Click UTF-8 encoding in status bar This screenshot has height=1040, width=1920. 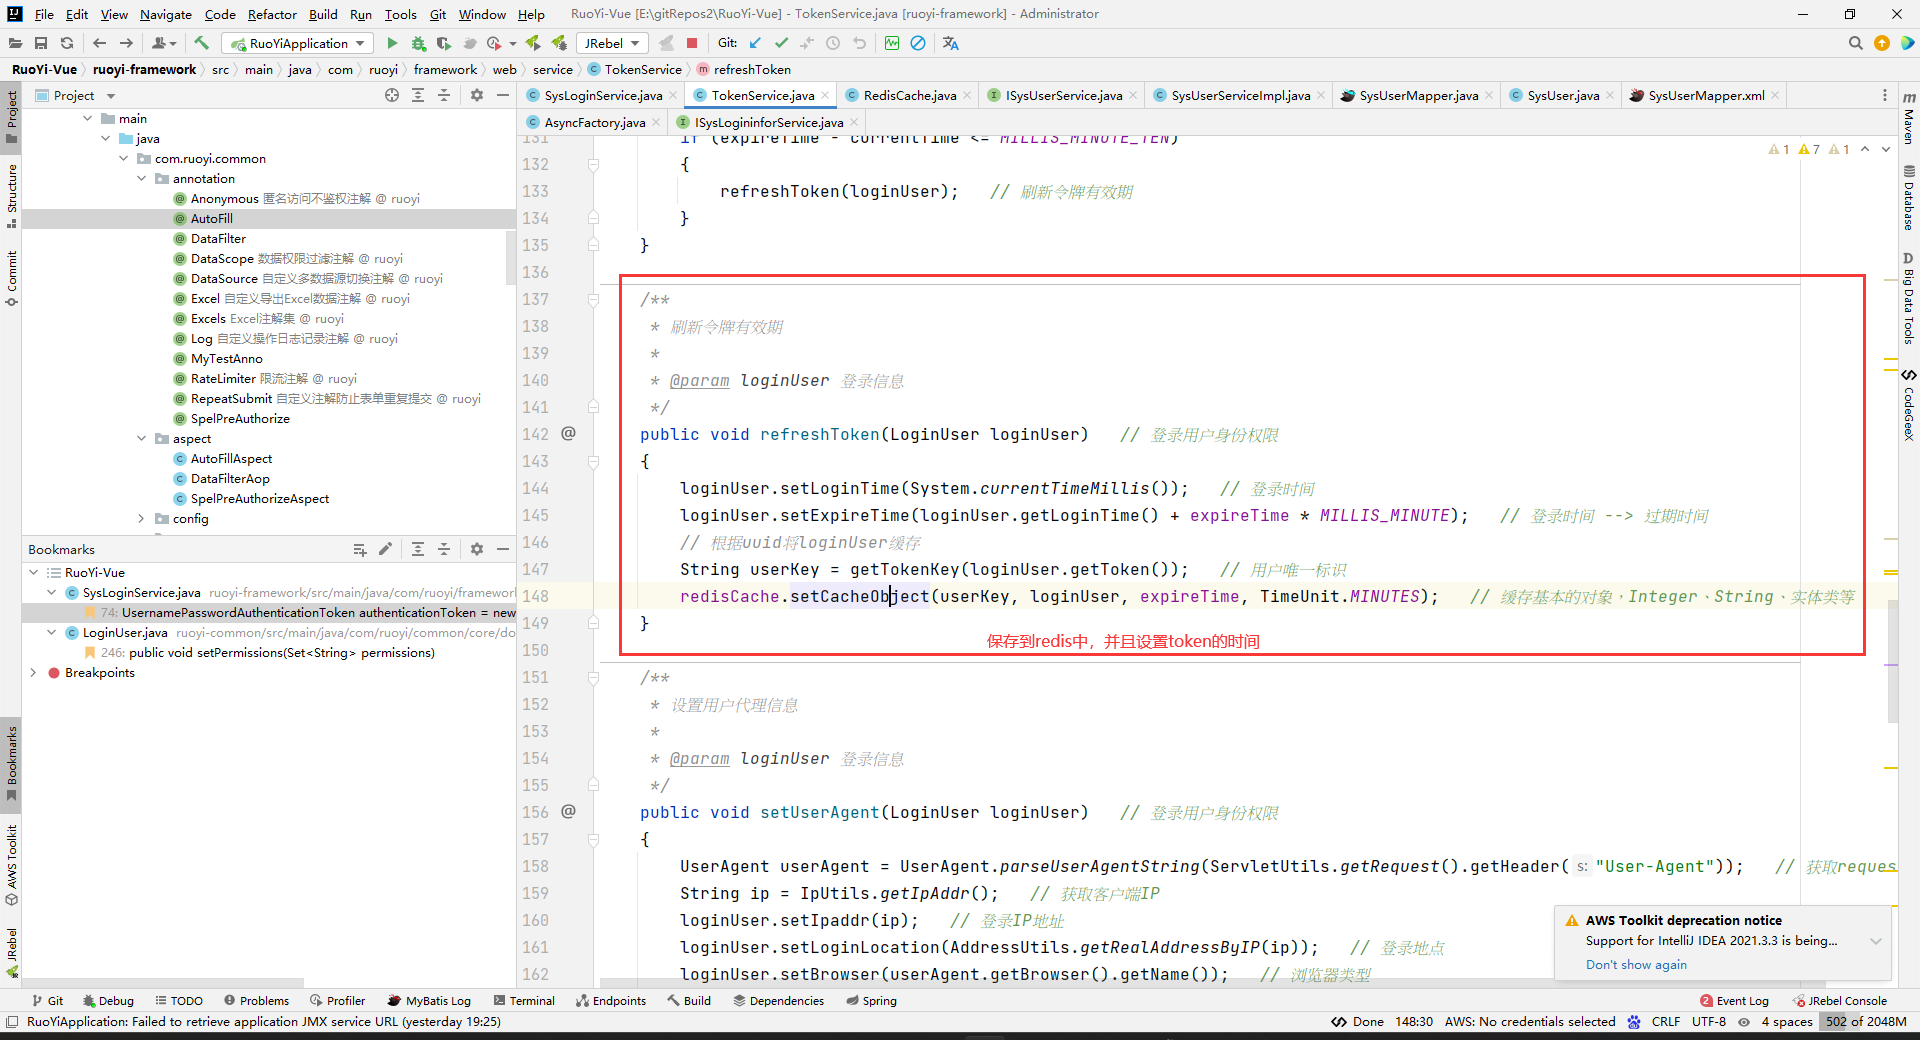pyautogui.click(x=1709, y=1021)
